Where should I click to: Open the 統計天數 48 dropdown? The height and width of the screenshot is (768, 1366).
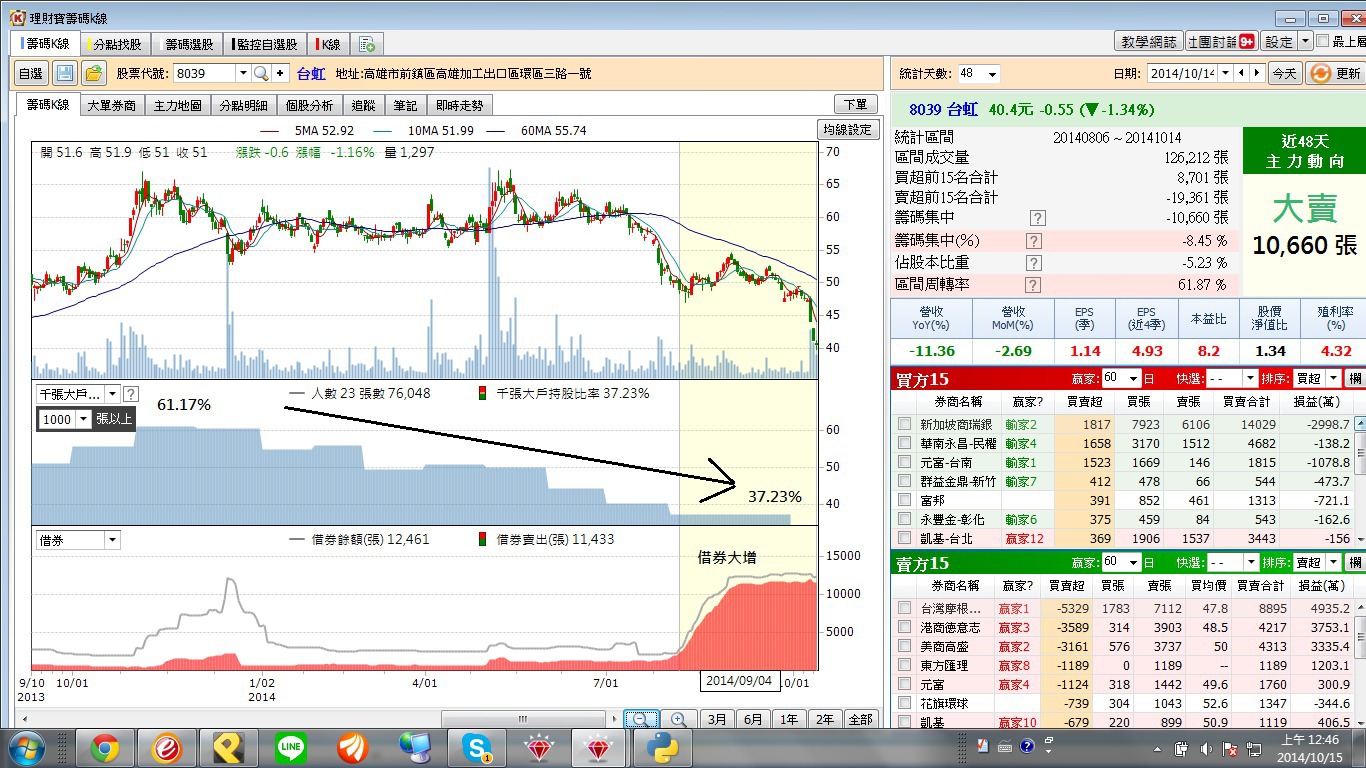click(x=992, y=74)
